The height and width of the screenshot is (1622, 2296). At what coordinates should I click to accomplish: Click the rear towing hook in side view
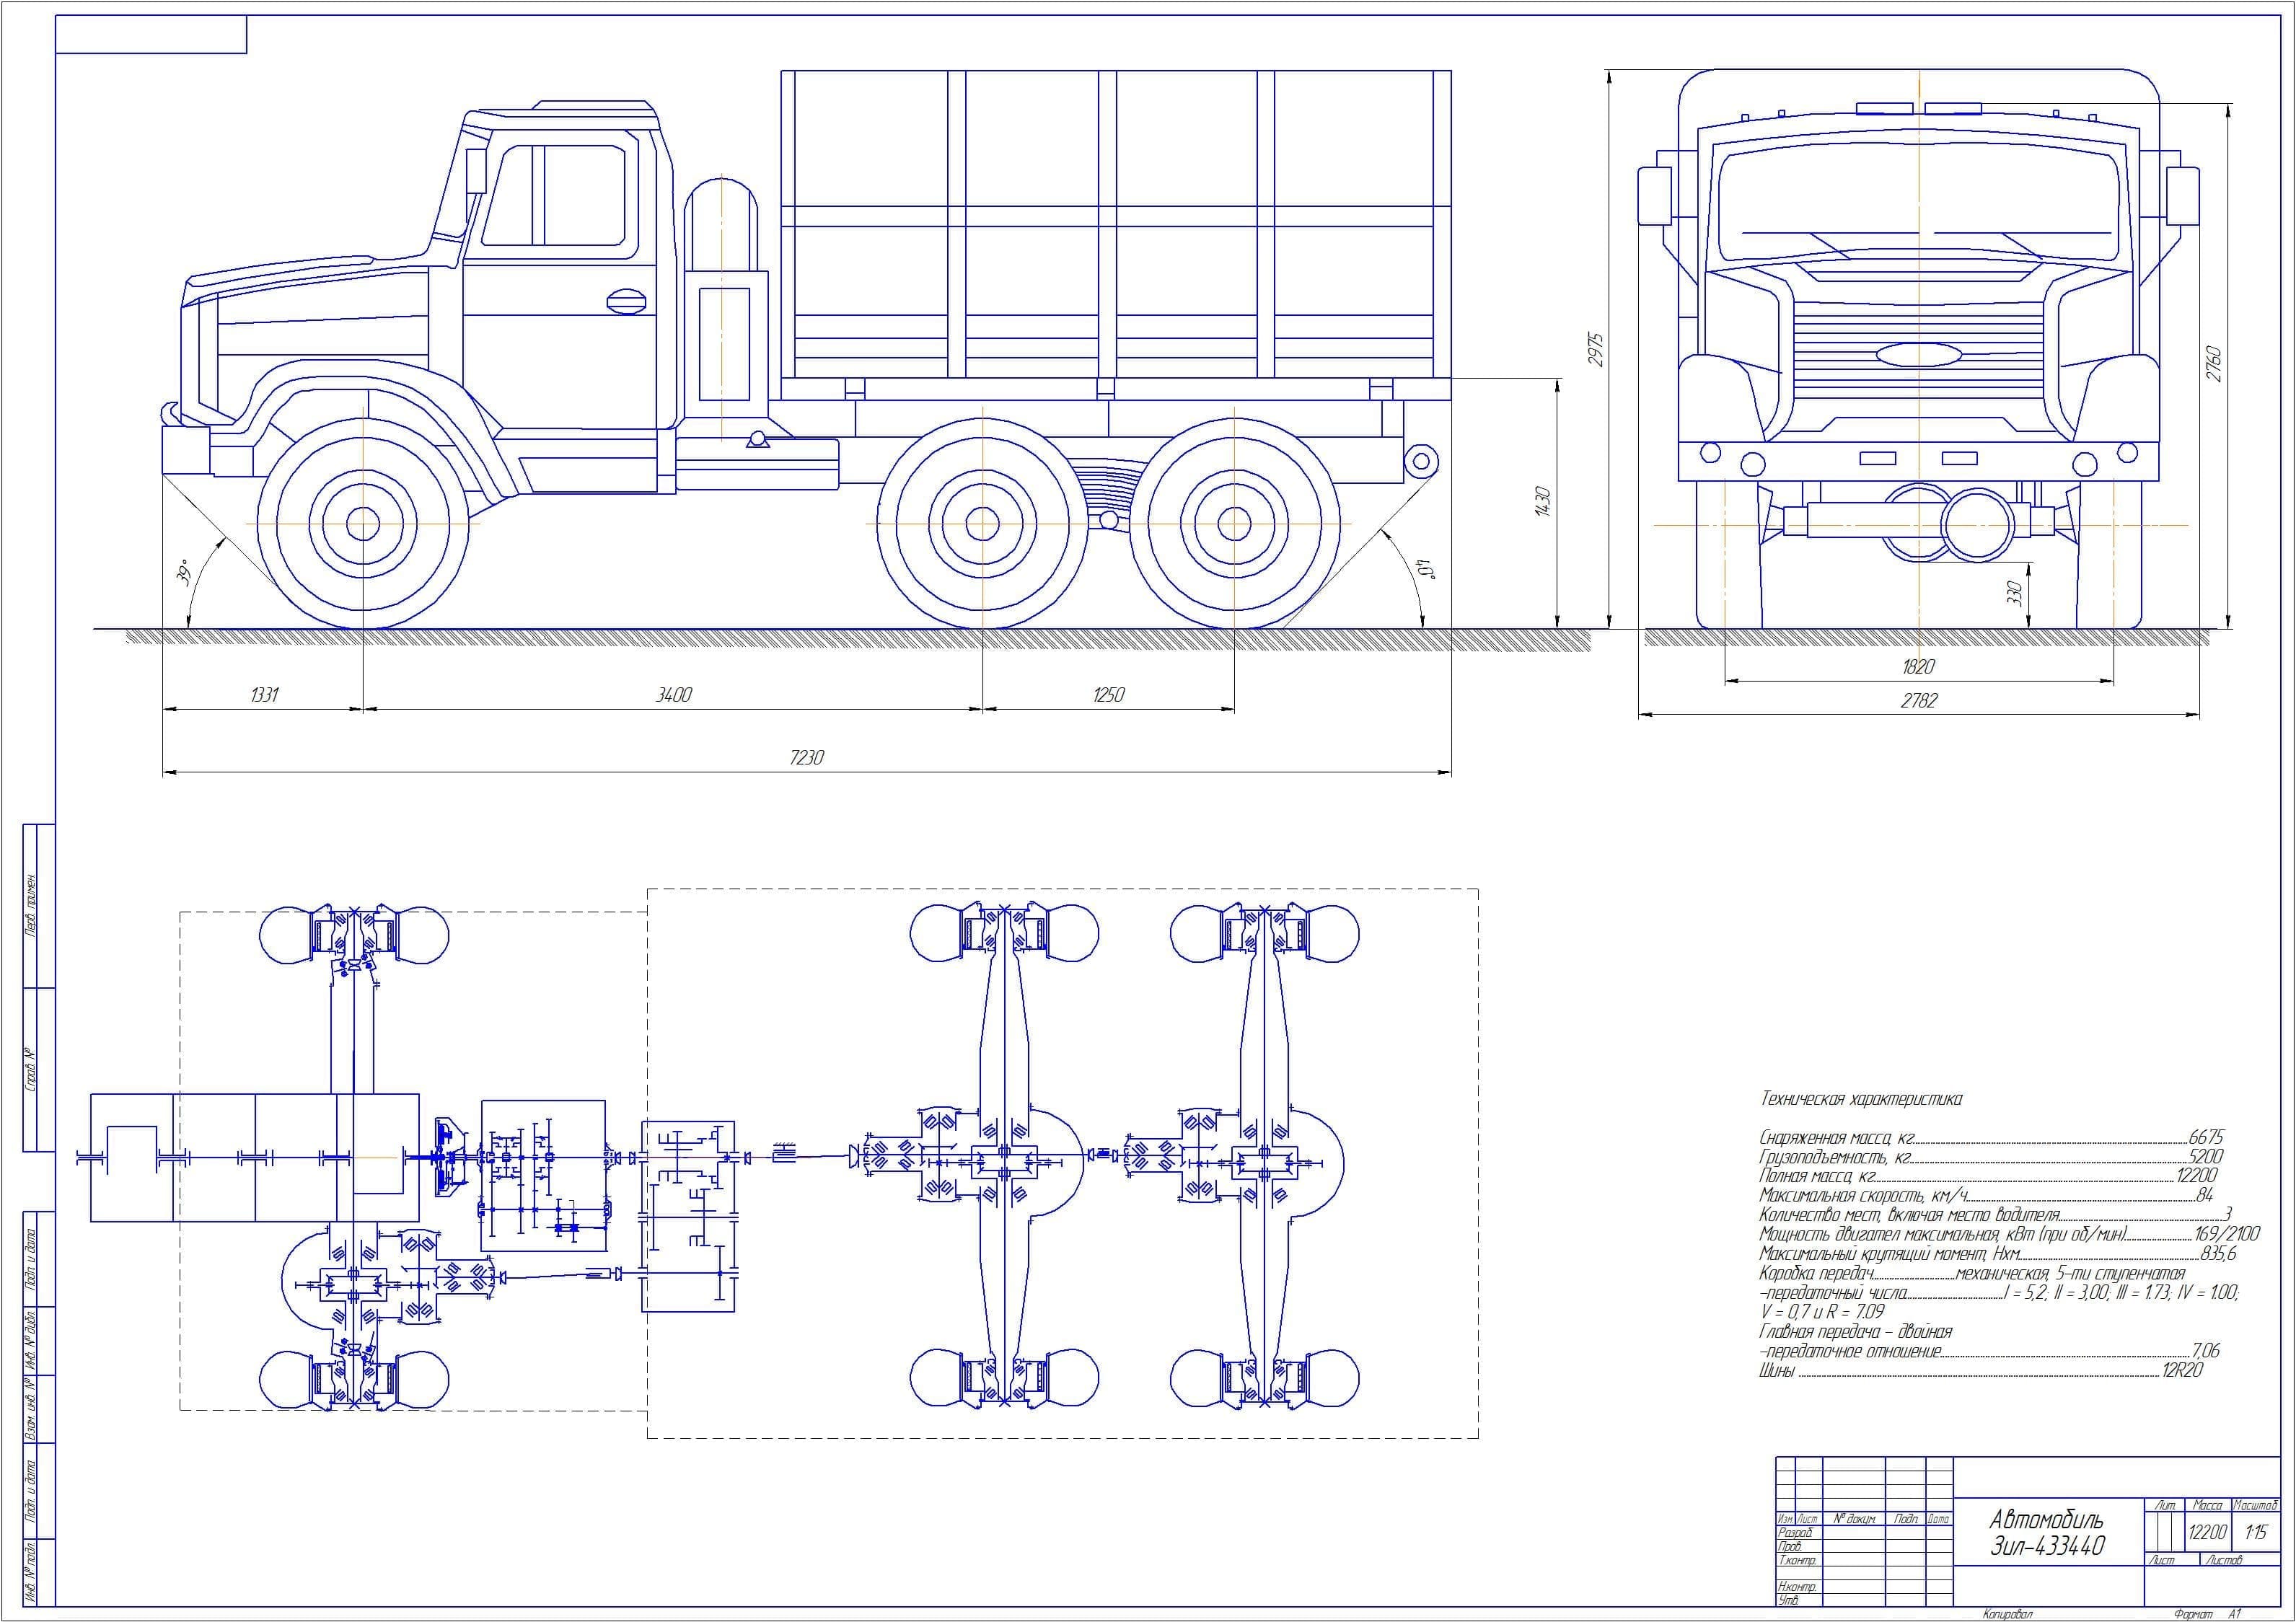[x=1420, y=461]
